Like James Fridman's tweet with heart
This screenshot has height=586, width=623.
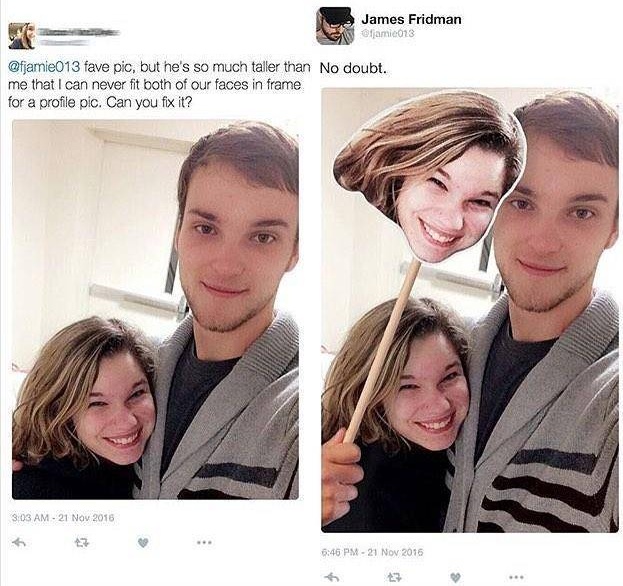pyautogui.click(x=455, y=577)
